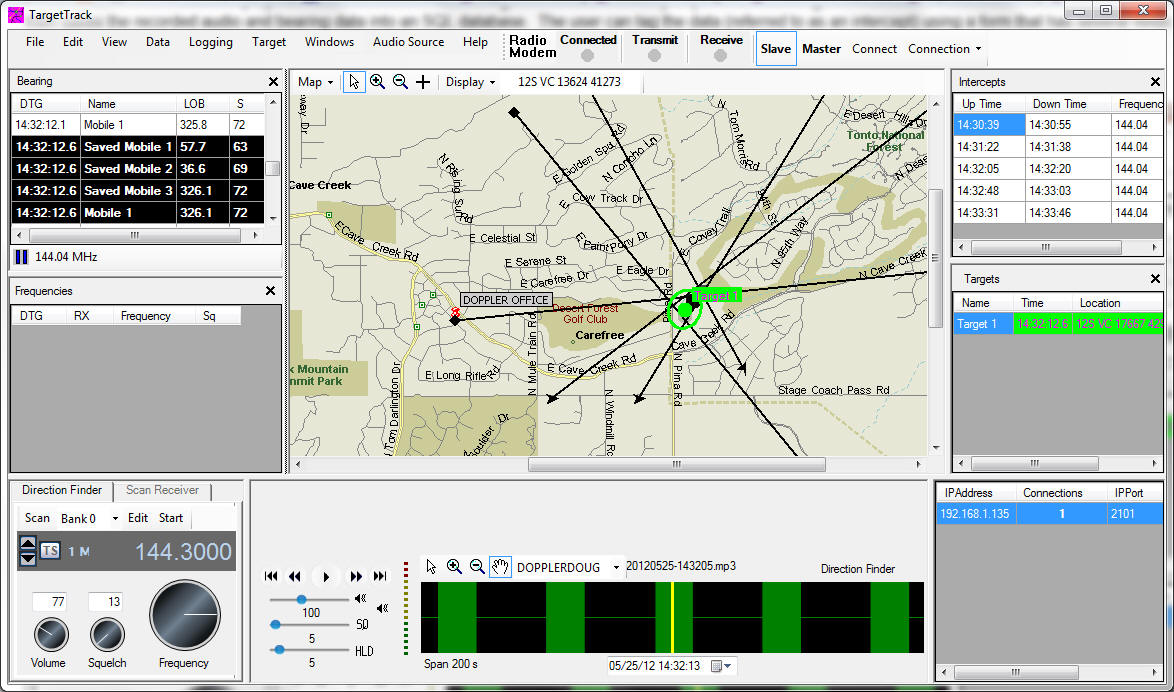Activate the map Zoom In magnifier
Image resolution: width=1174 pixels, height=692 pixels.
pos(377,81)
